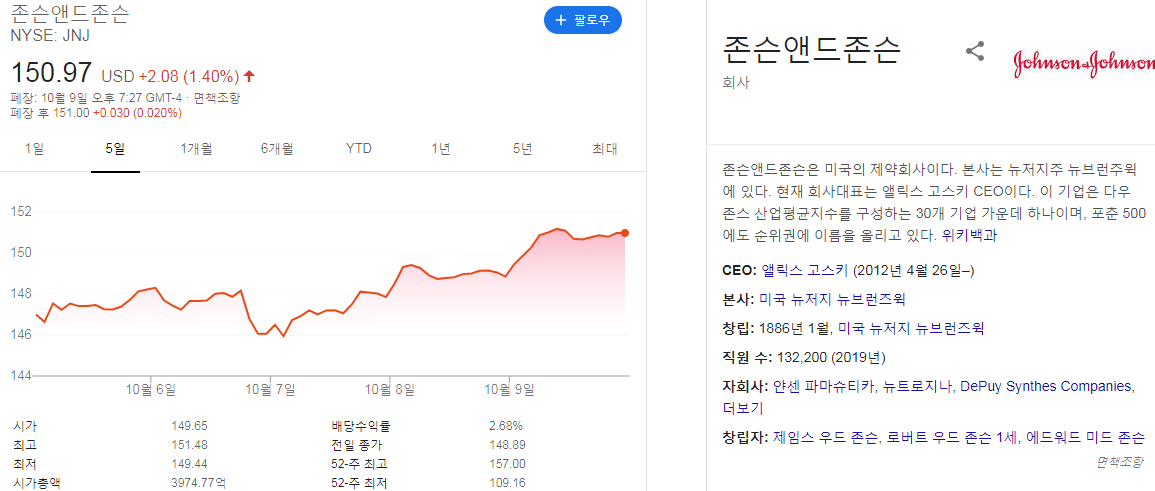Click the low value 149.44
The width and height of the screenshot is (1155, 491).
click(189, 464)
